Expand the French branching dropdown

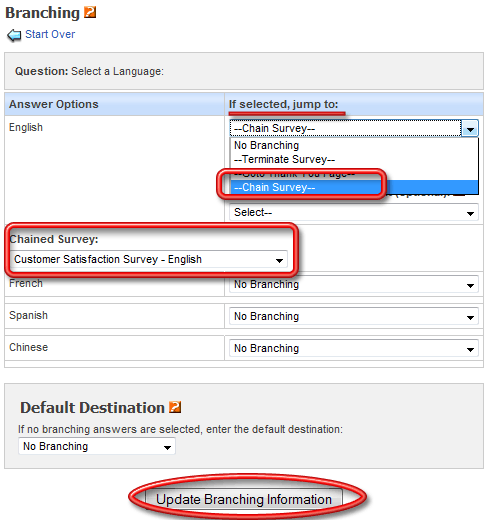coord(354,284)
